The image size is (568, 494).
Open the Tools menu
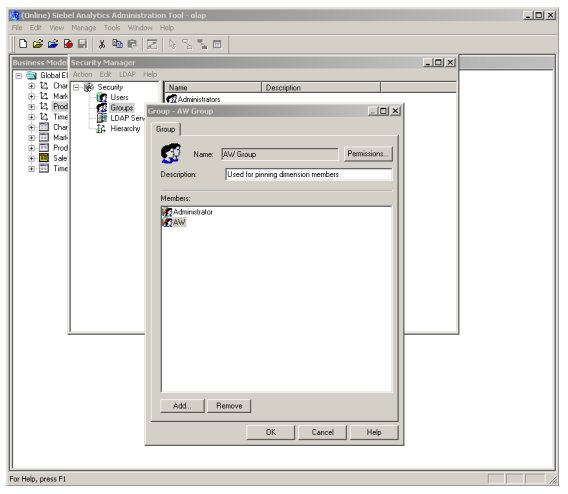coord(112,28)
